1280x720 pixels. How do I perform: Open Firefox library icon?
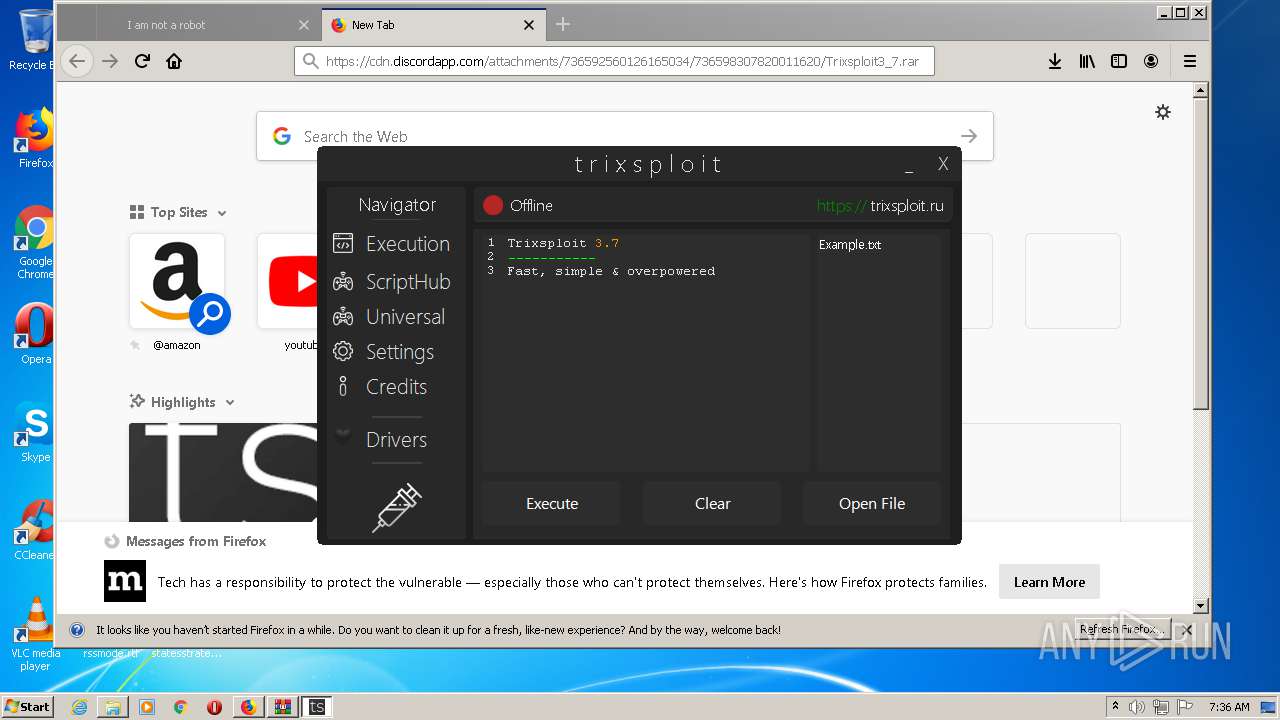[1087, 61]
